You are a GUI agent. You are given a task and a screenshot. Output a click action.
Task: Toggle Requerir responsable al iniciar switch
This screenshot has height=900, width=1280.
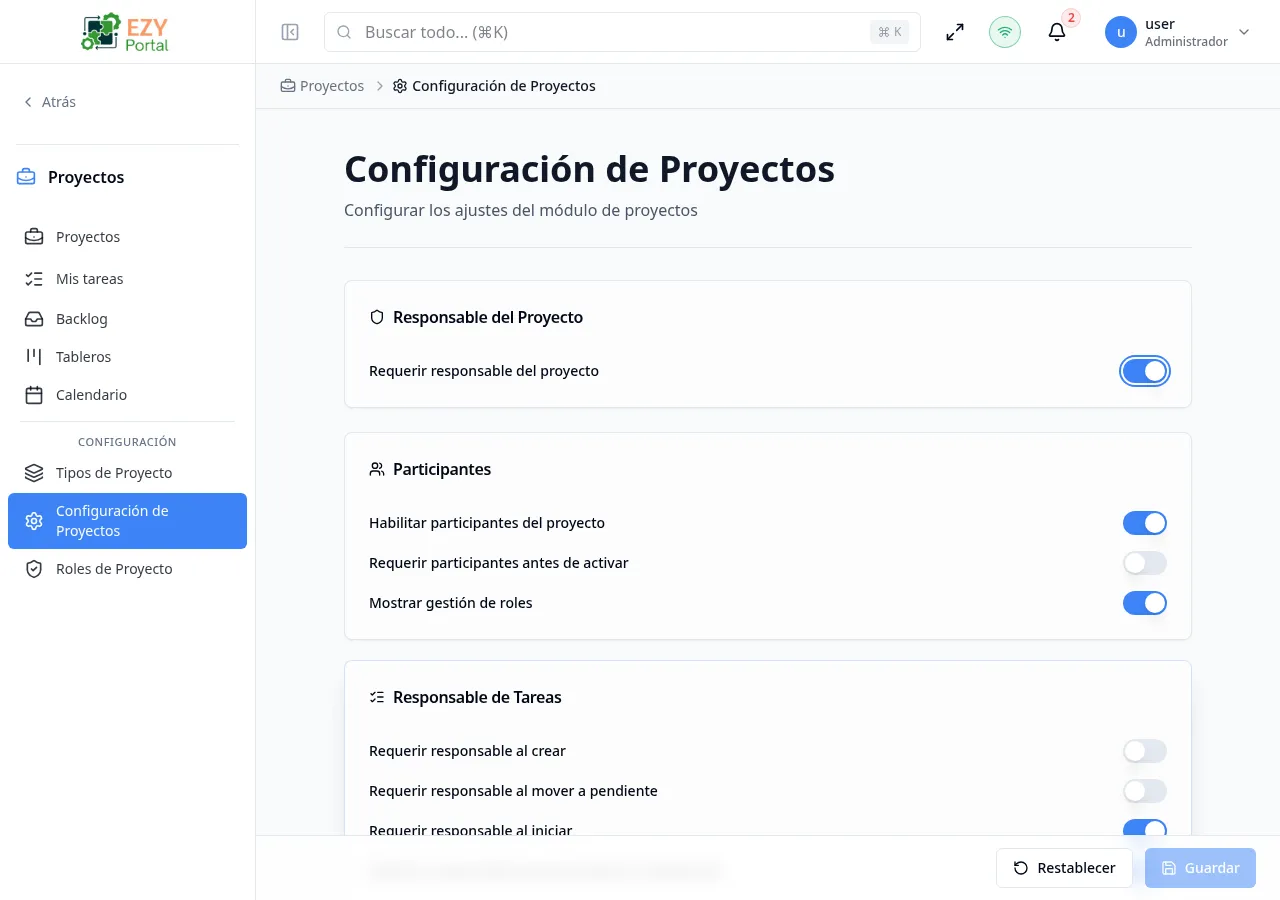[x=1145, y=829]
